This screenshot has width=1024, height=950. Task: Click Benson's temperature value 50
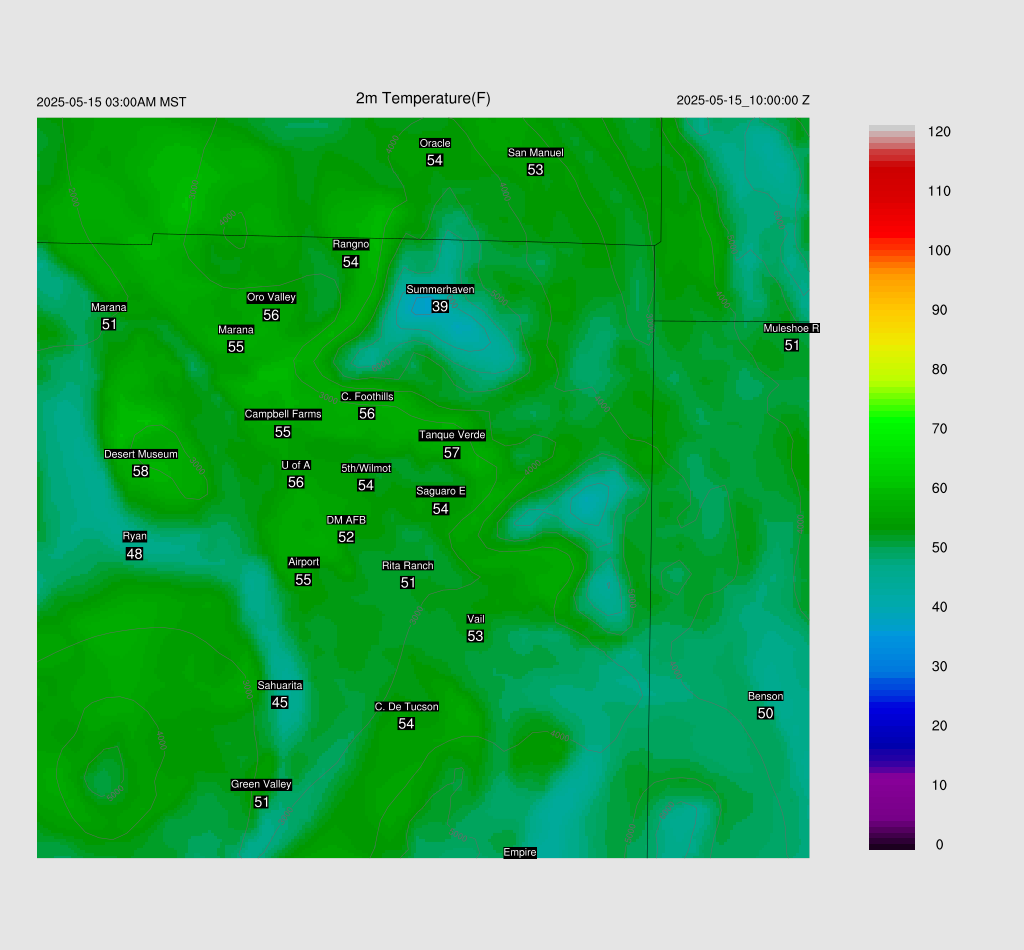(765, 713)
